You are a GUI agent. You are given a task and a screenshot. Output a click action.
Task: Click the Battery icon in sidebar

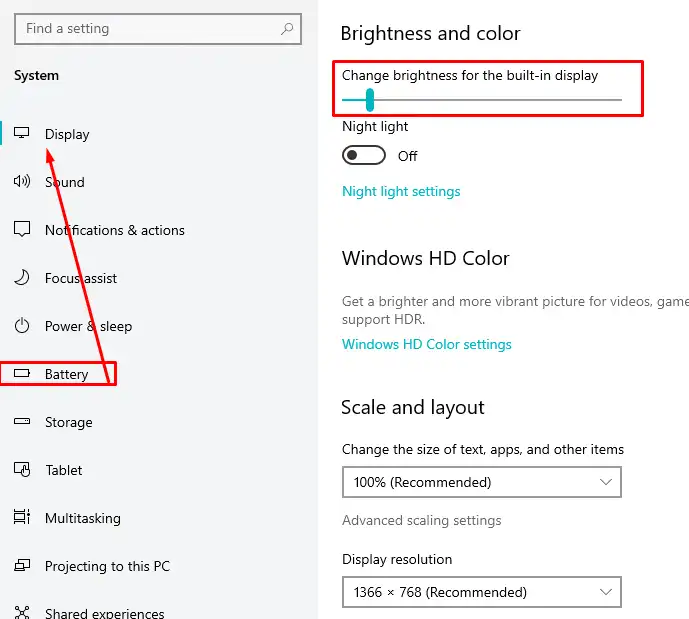[23, 374]
